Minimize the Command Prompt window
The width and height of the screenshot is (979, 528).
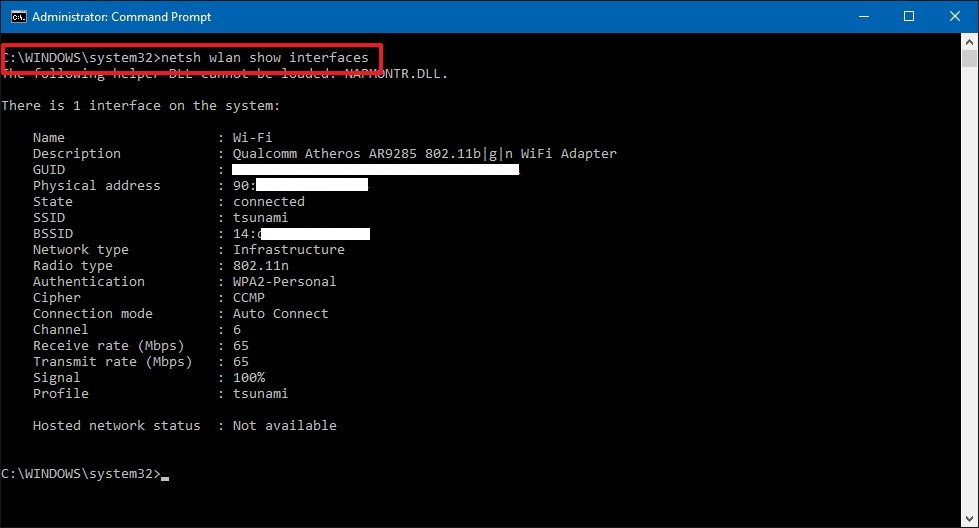[x=864, y=17]
